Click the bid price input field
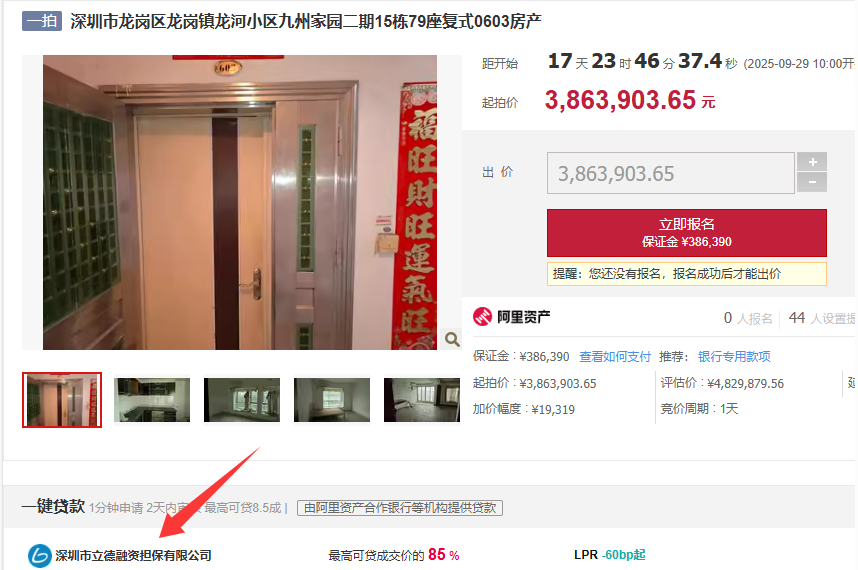 click(x=671, y=173)
